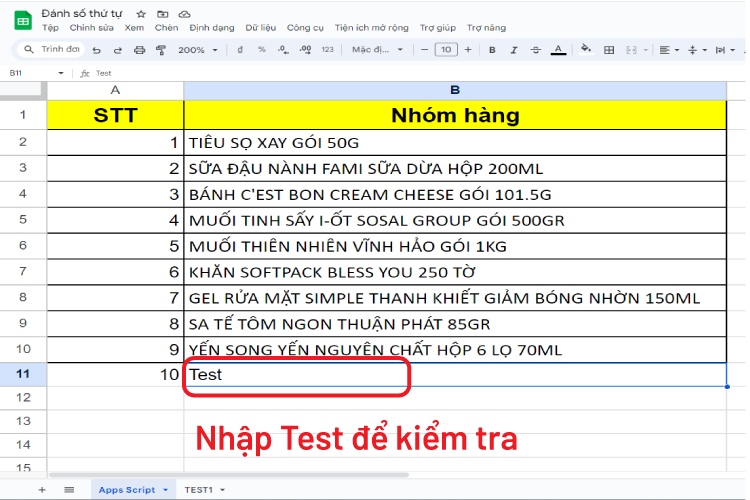Screen dimensions: 750x500
Task: Select column A header
Action: (x=115, y=90)
